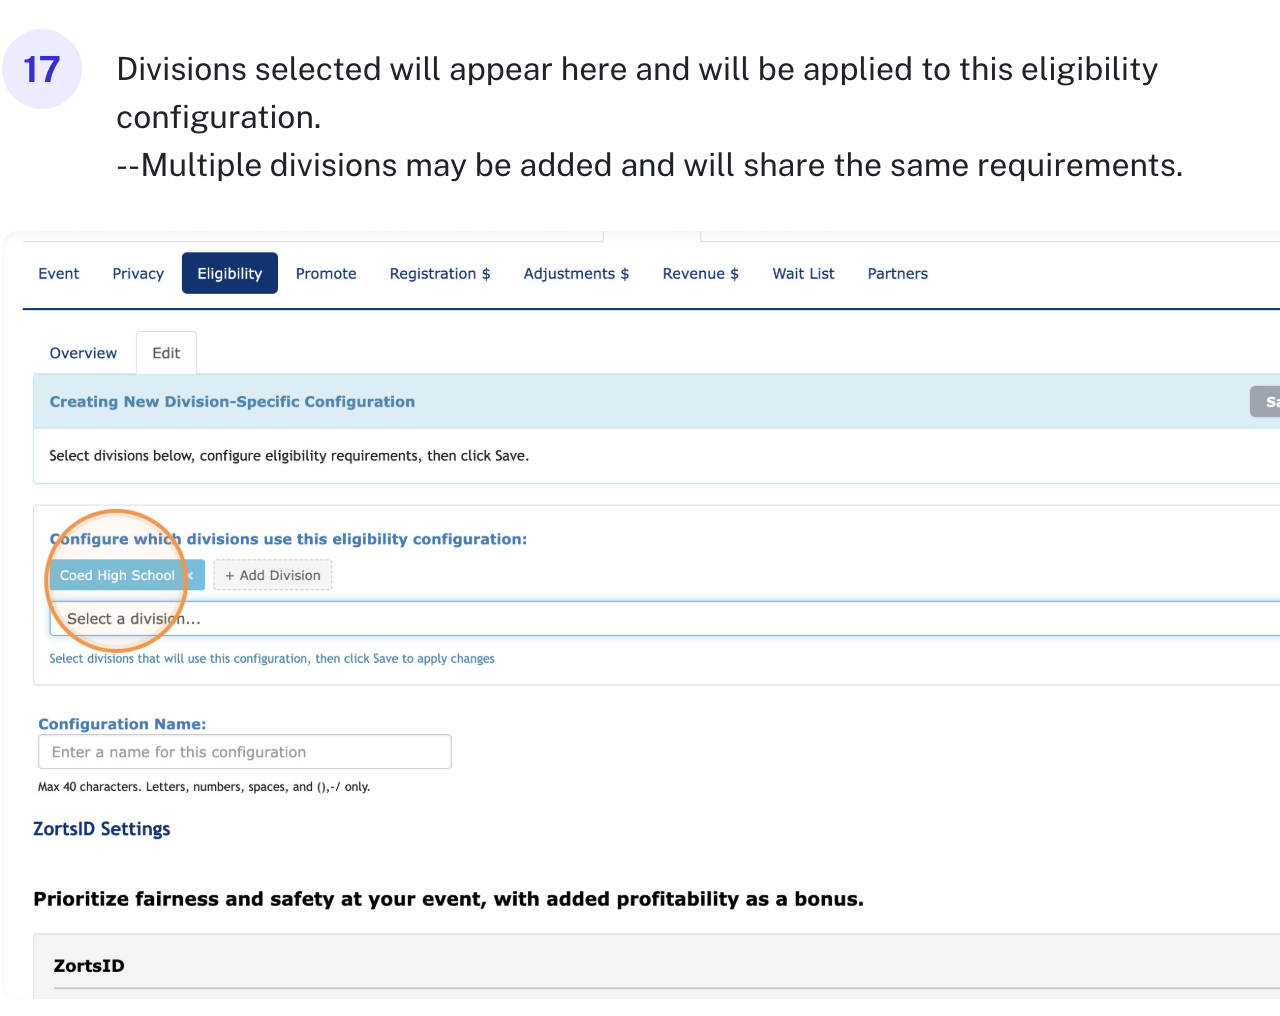This screenshot has width=1280, height=1016.
Task: View the Wait List tab
Action: point(803,274)
